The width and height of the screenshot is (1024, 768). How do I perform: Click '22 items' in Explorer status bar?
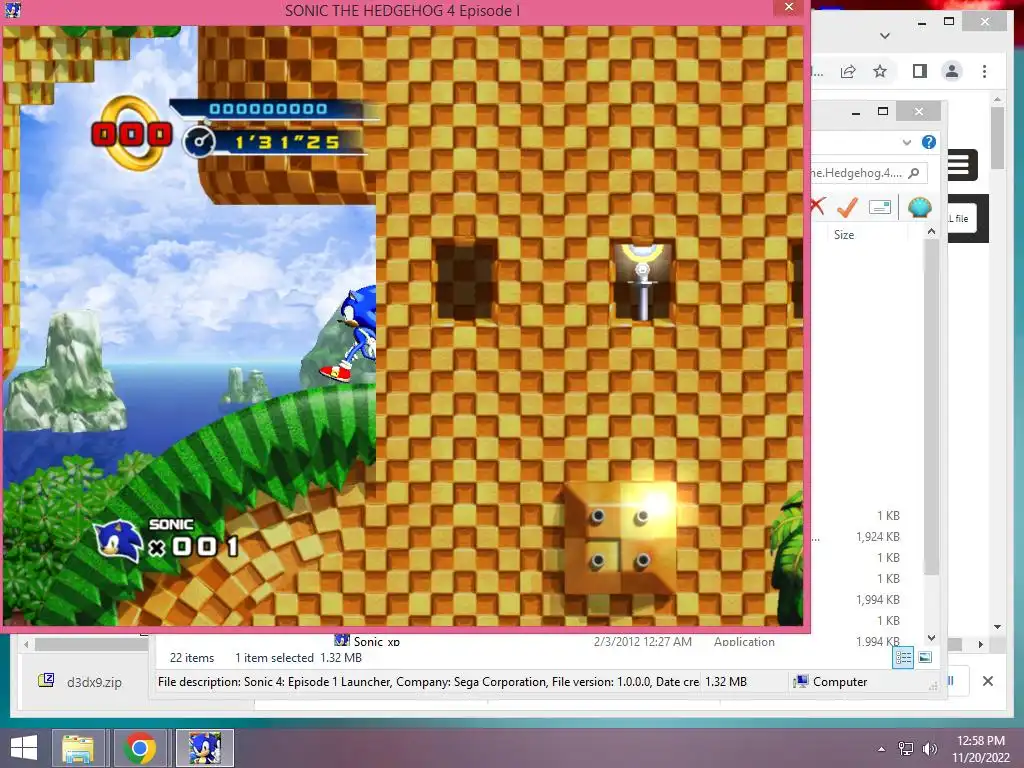click(191, 658)
